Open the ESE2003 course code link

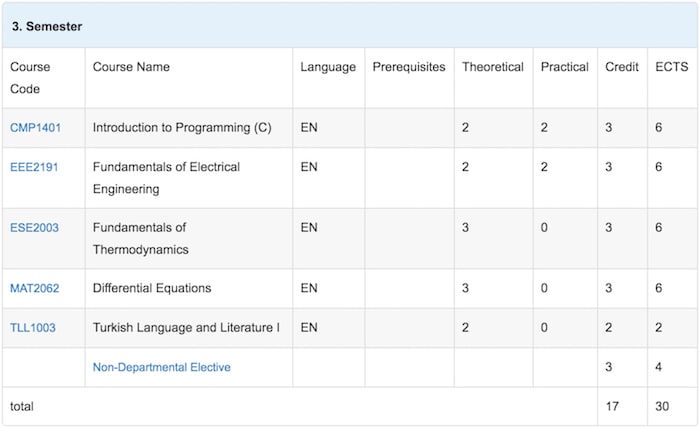pos(34,228)
